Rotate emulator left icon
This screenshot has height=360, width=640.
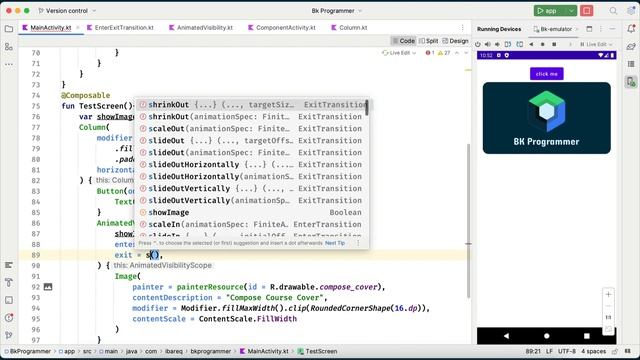click(508, 44)
